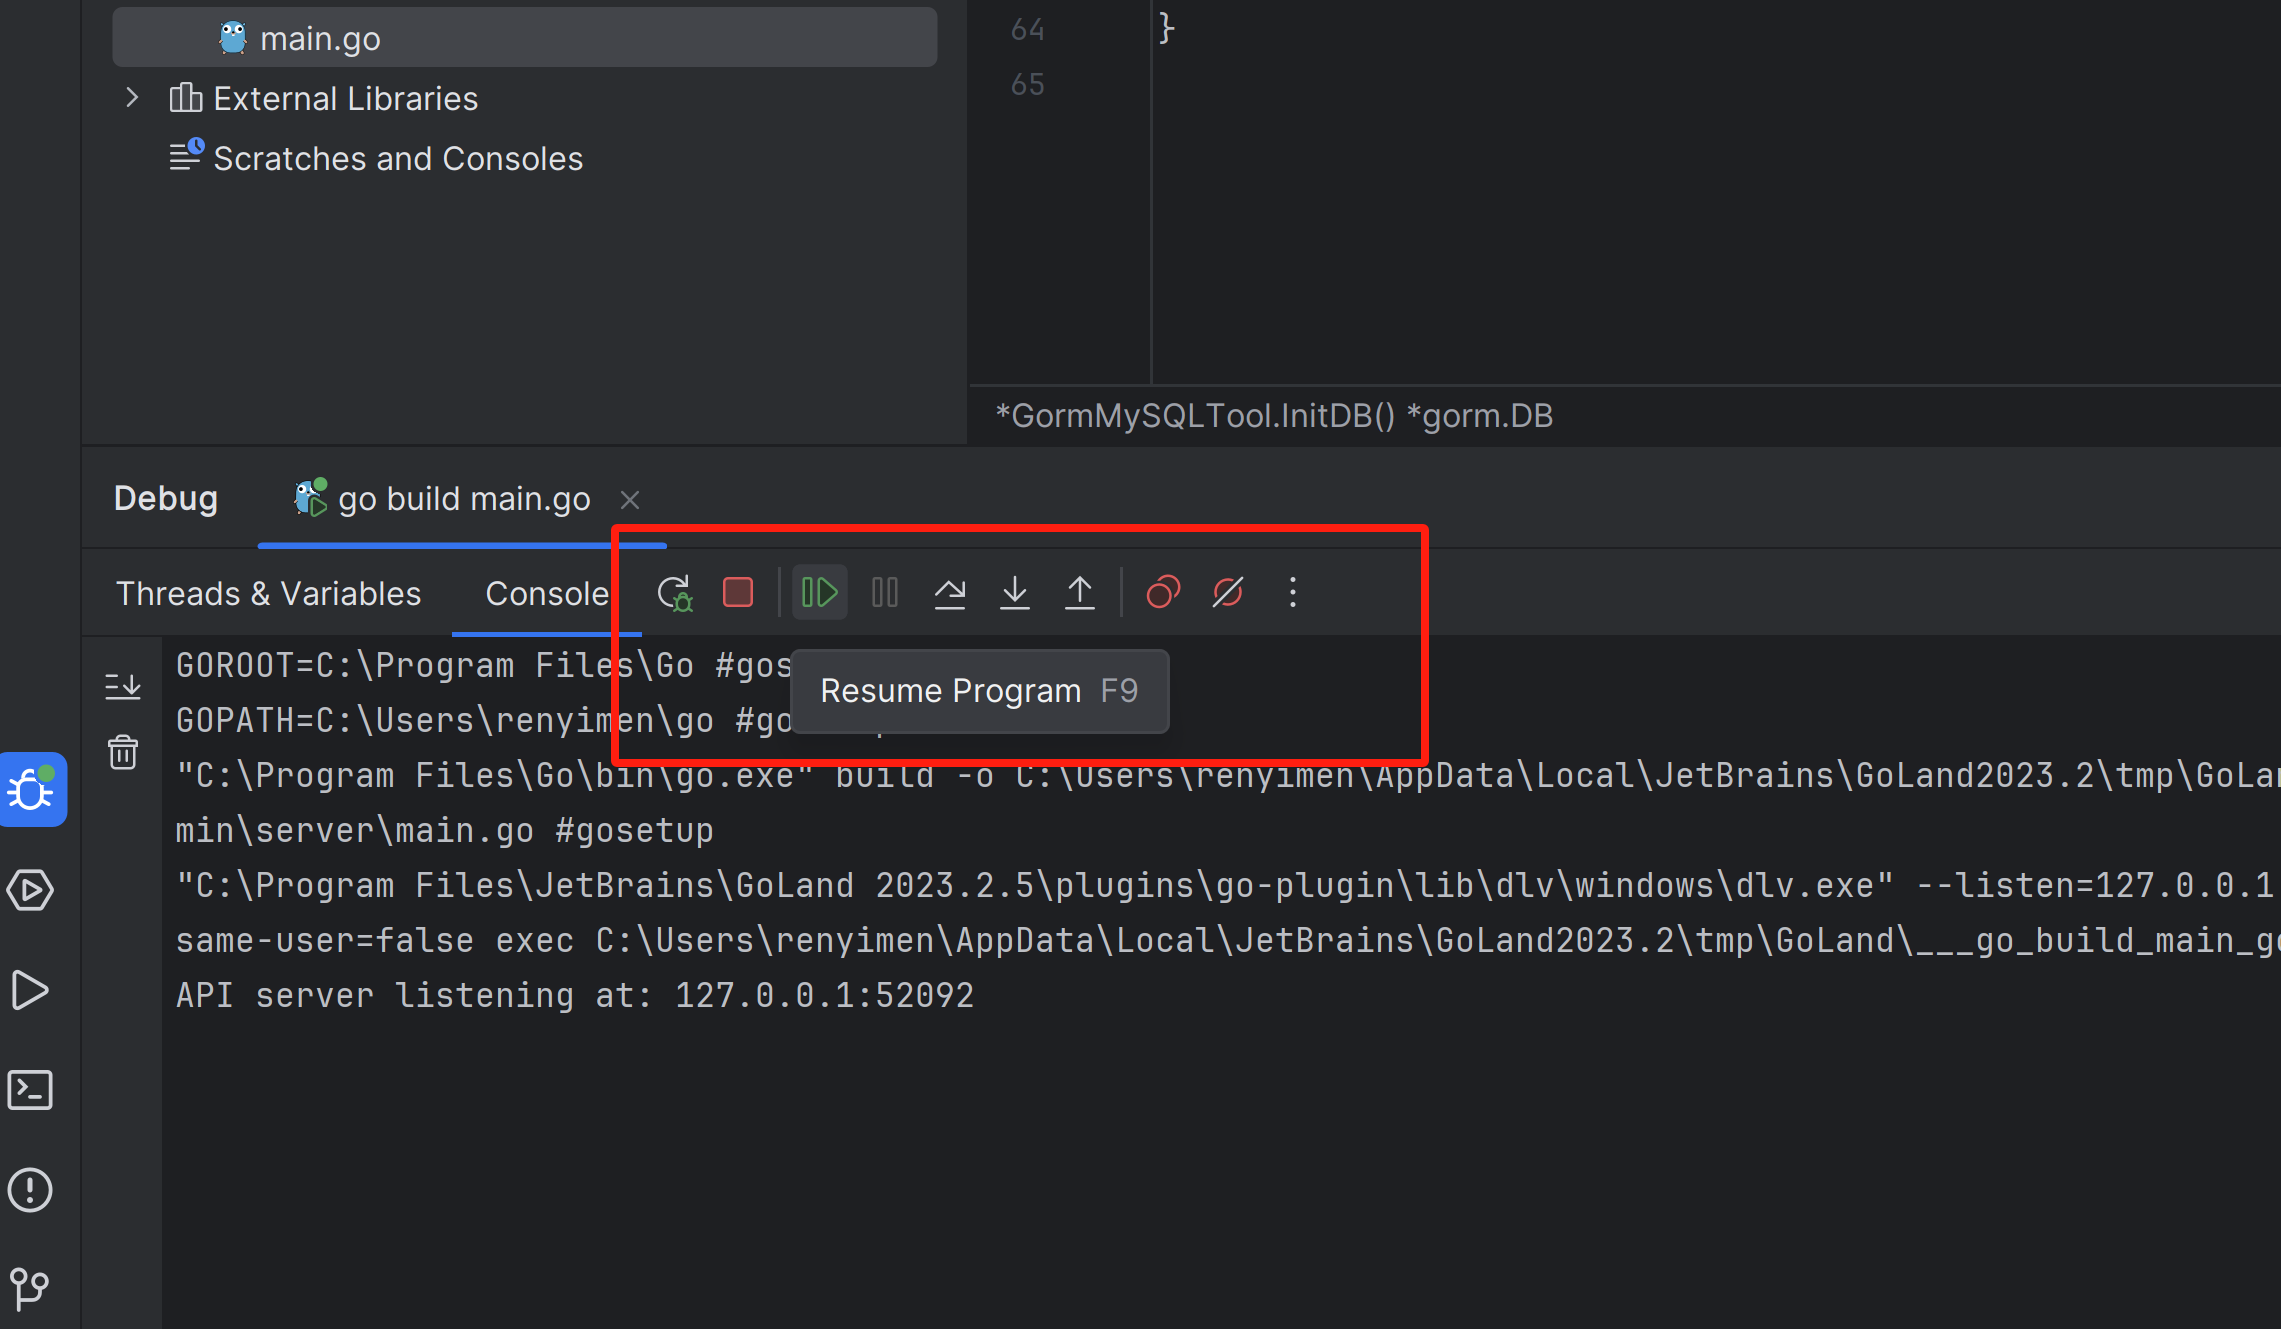Click the Resume Program button
Image resolution: width=2281 pixels, height=1329 pixels.
819,592
